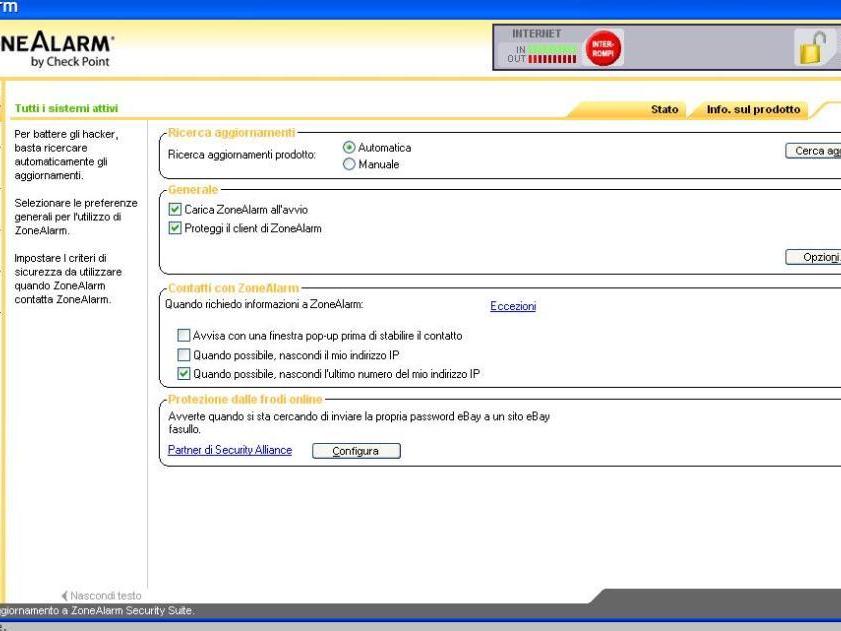Open the Info. sul prodotto tab
Image resolution: width=841 pixels, height=631 pixels.
click(753, 109)
